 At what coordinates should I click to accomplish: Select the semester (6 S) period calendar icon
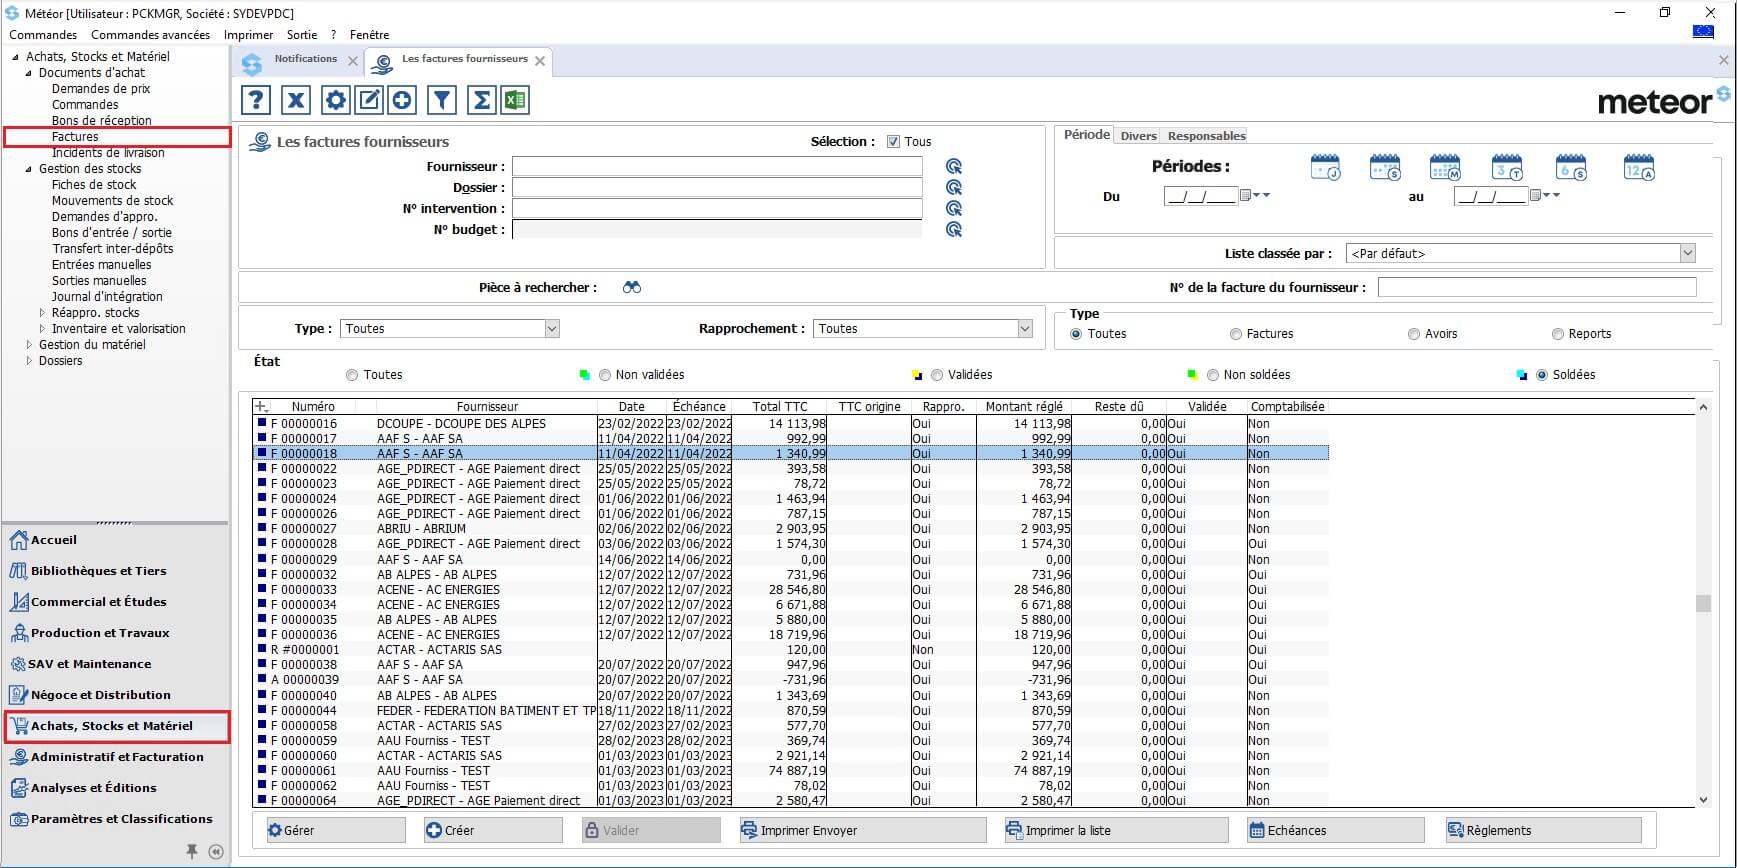pyautogui.click(x=1571, y=168)
